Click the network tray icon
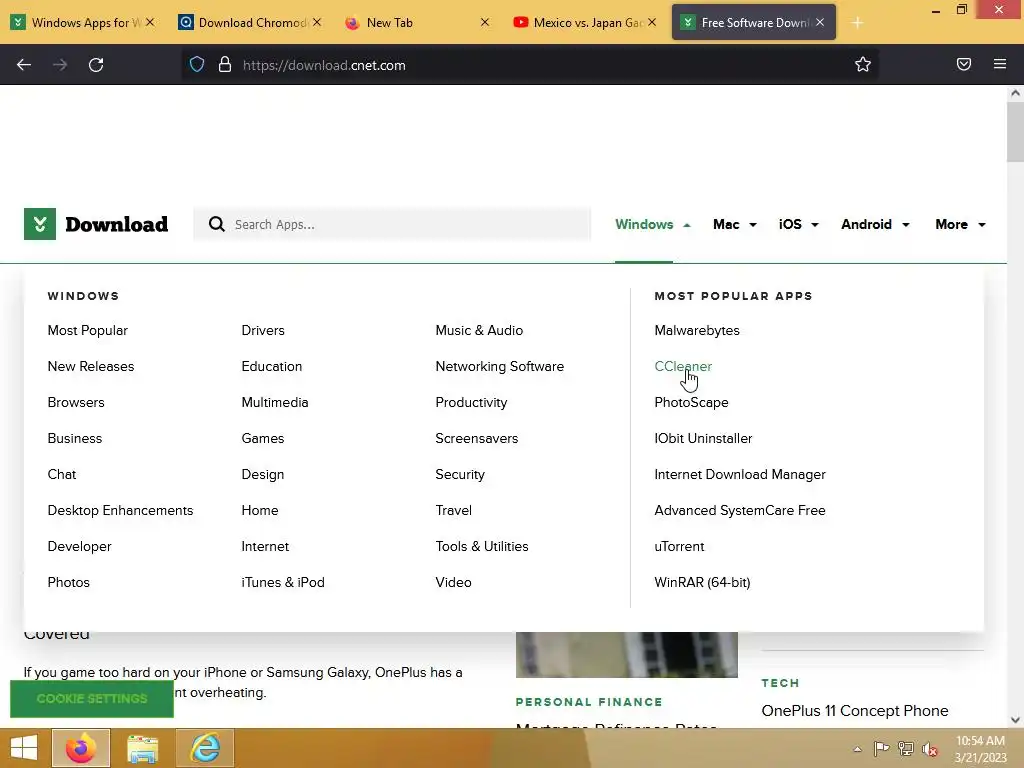The width and height of the screenshot is (1024, 768). (906, 748)
